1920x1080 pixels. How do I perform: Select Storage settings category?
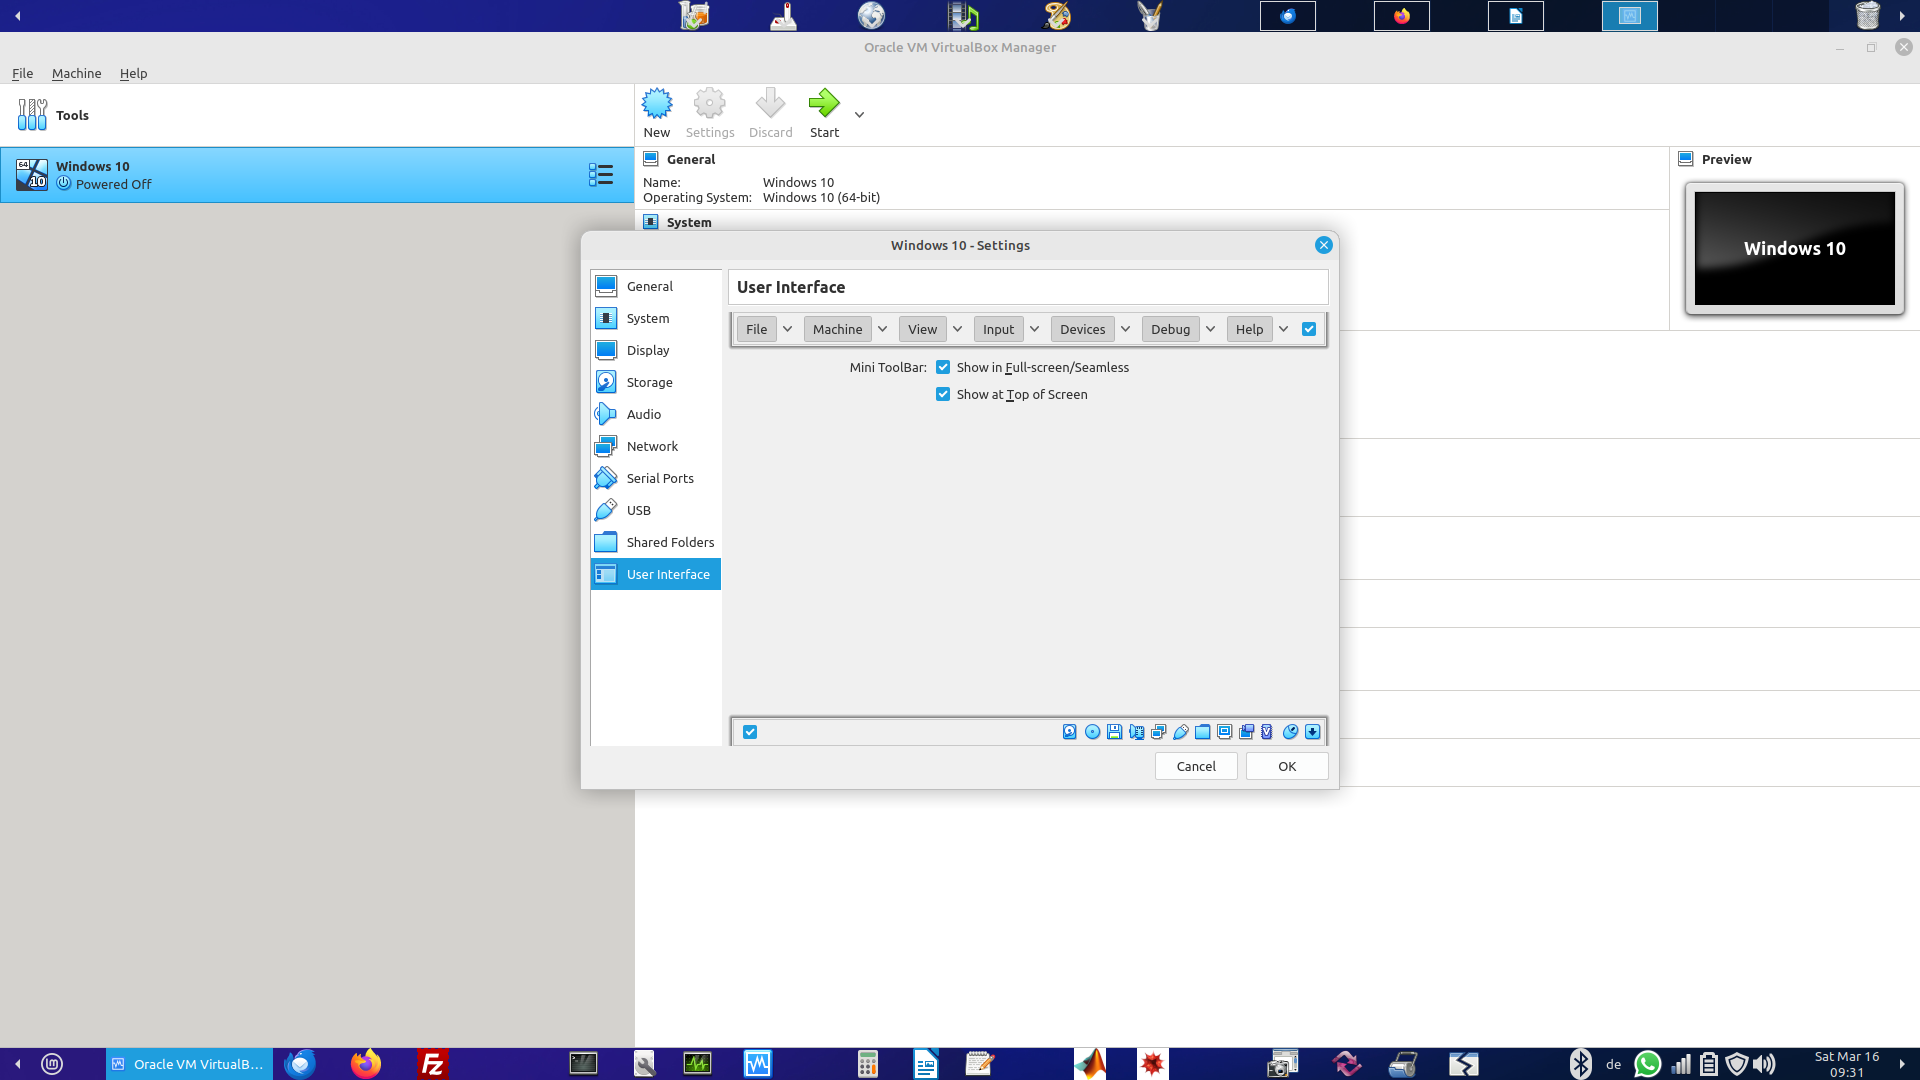(656, 382)
